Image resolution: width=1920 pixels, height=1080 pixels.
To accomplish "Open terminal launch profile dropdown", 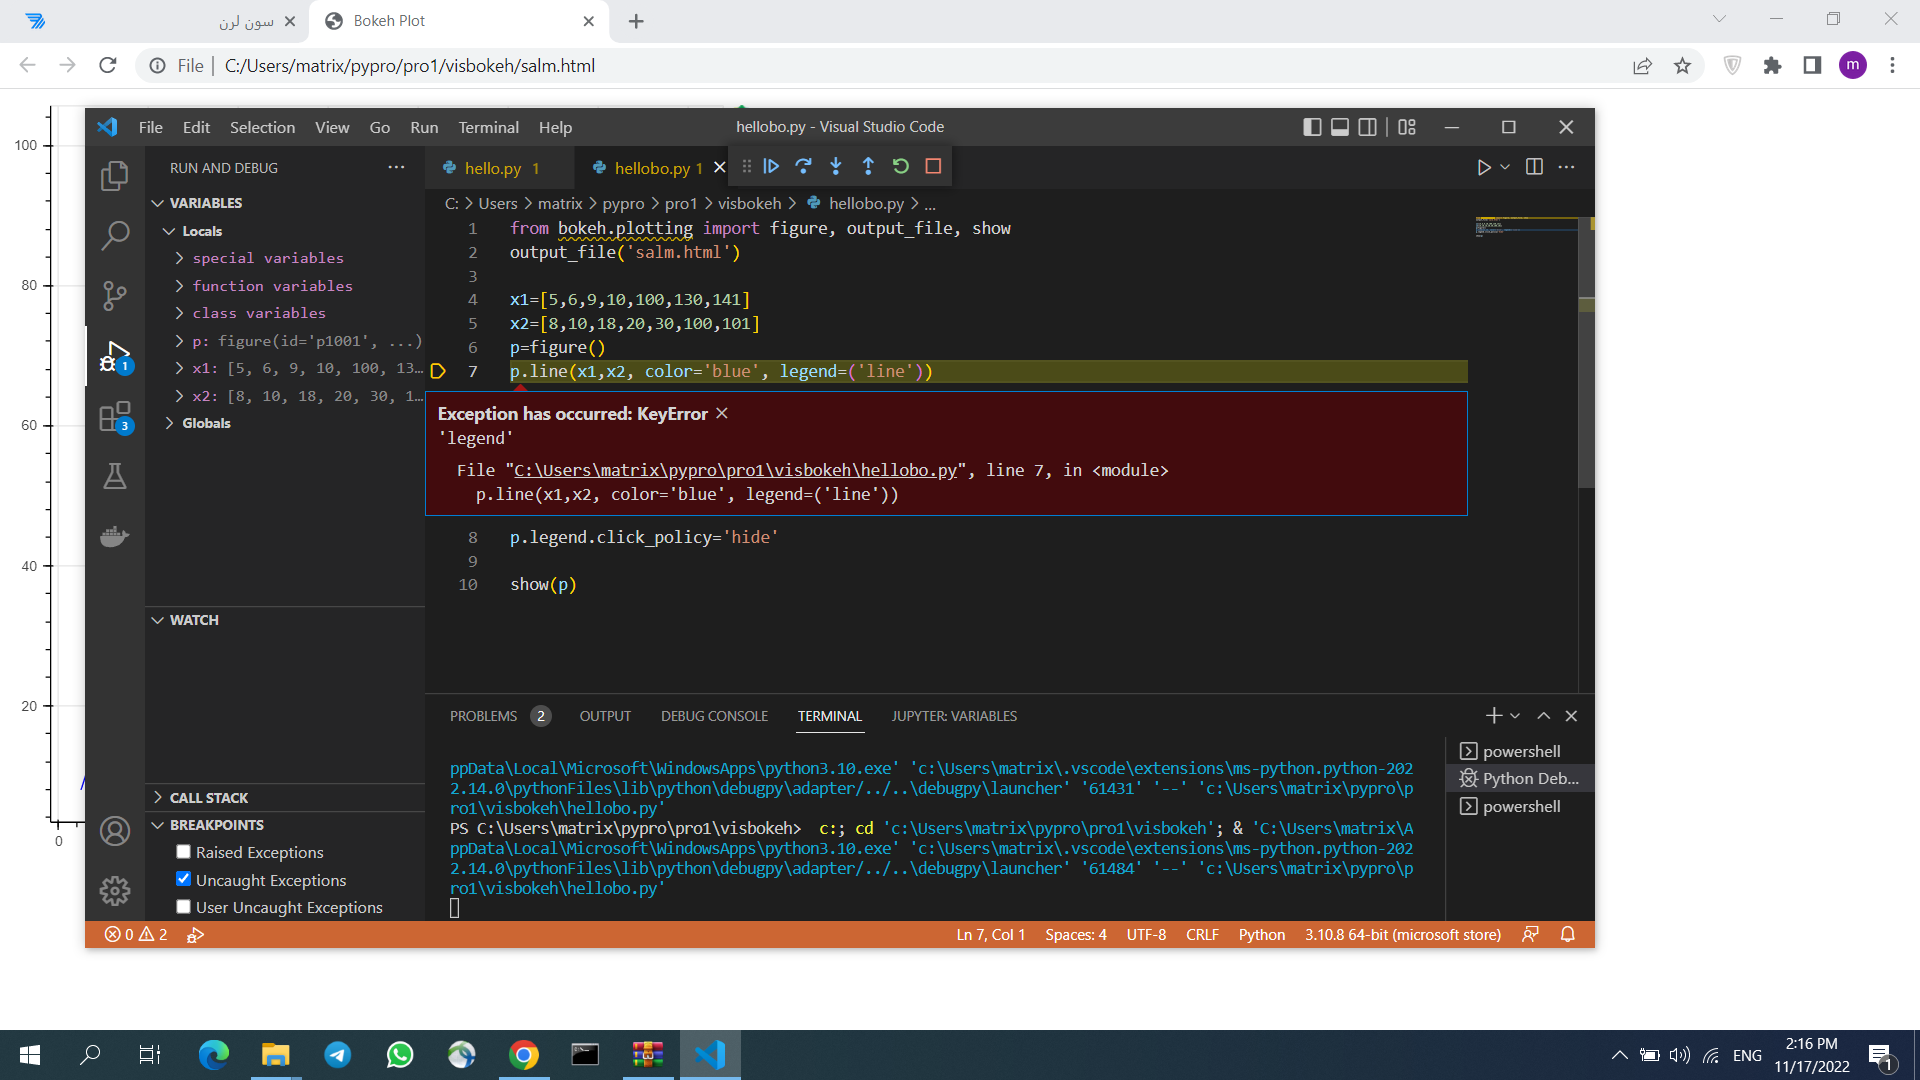I will click(1515, 715).
